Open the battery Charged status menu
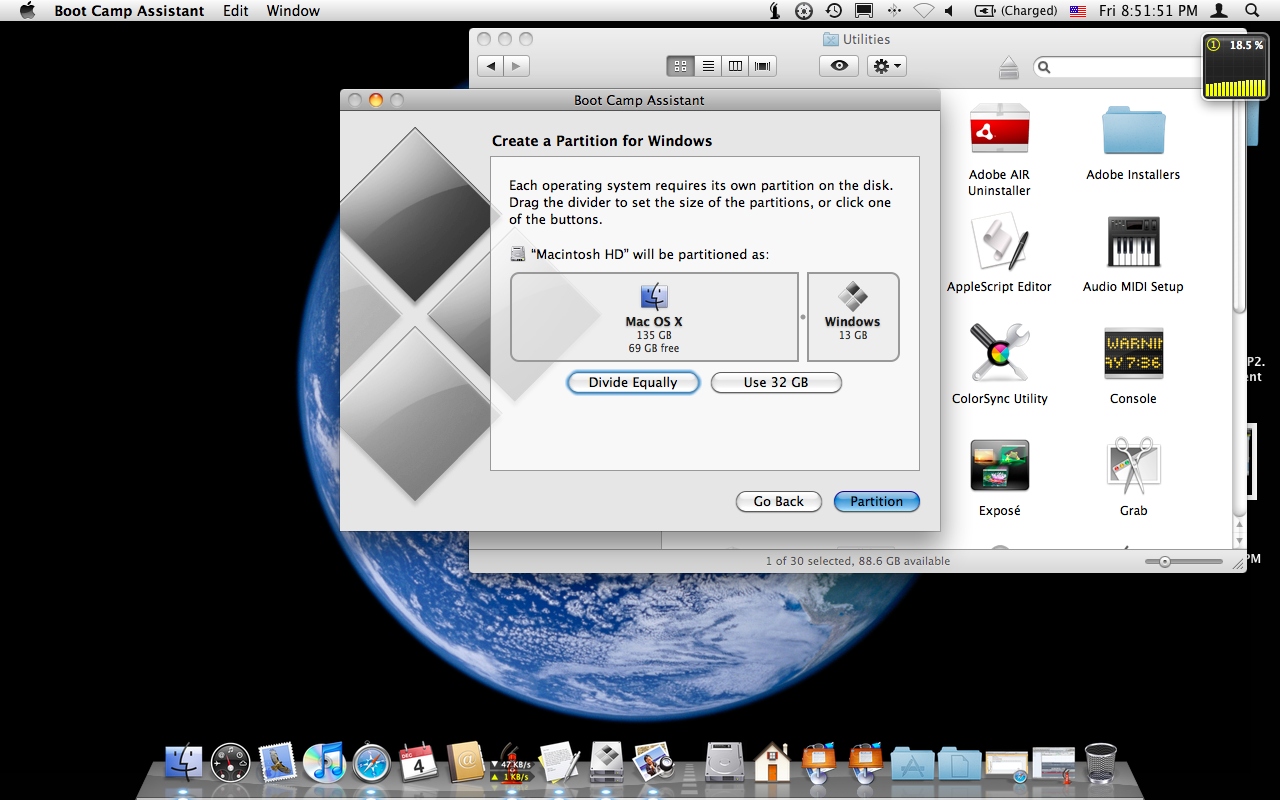Viewport: 1280px width, 800px height. [1016, 11]
